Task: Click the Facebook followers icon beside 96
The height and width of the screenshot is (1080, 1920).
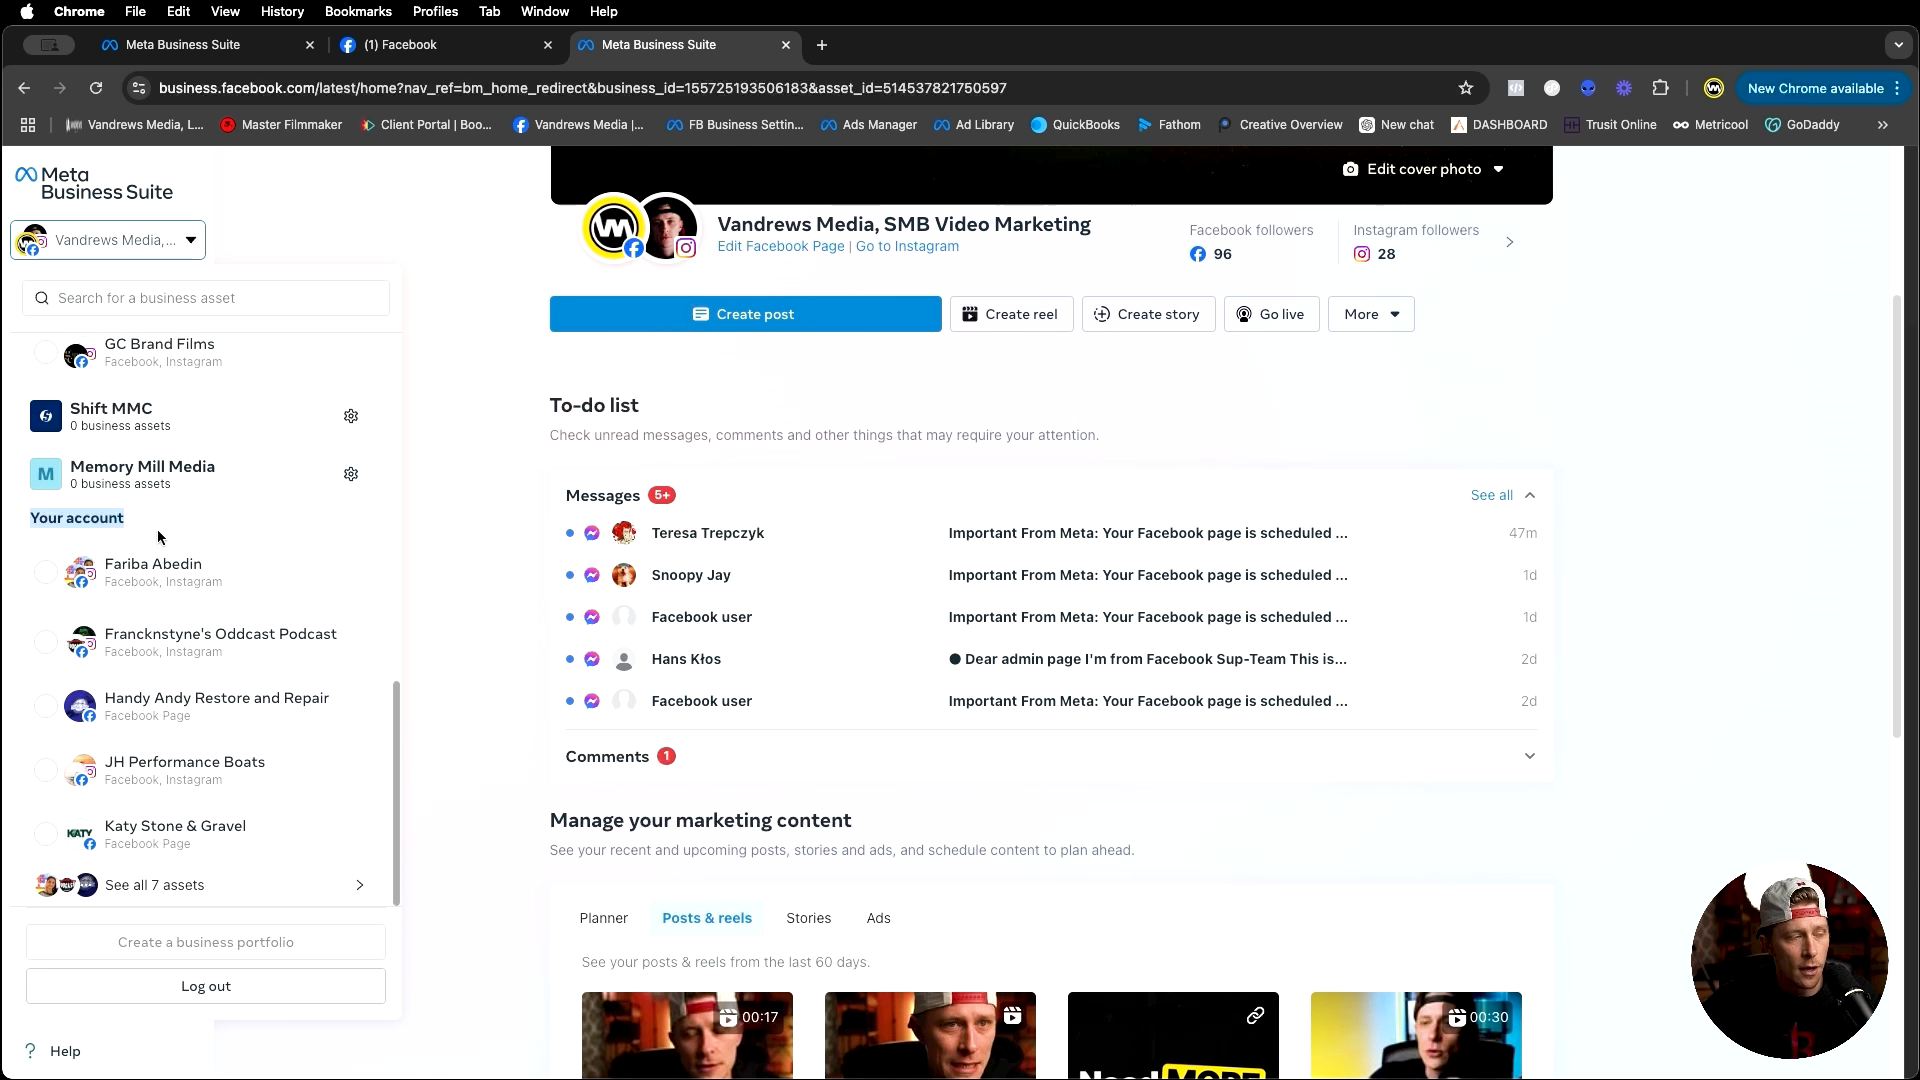Action: click(x=1198, y=254)
